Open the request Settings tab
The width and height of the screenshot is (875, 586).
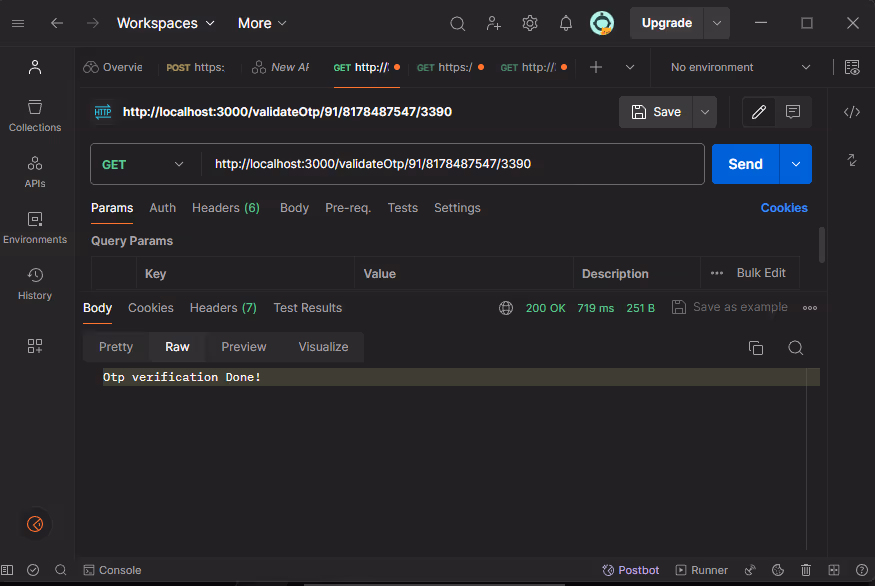click(x=457, y=208)
